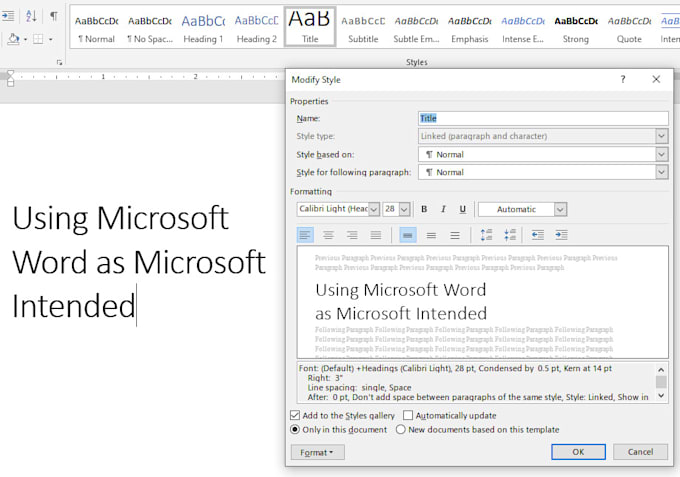Click the Borders icon in ribbon
The image size is (680, 477).
(x=38, y=39)
